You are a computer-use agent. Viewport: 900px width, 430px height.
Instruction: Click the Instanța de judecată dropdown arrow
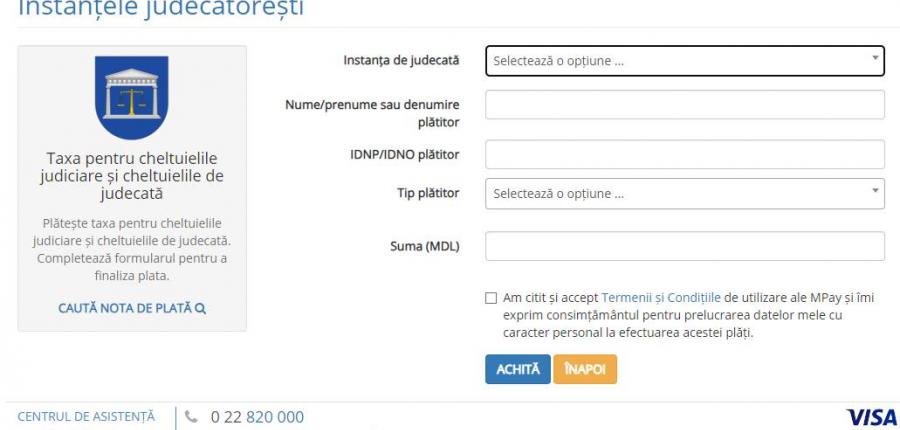pyautogui.click(x=875, y=60)
